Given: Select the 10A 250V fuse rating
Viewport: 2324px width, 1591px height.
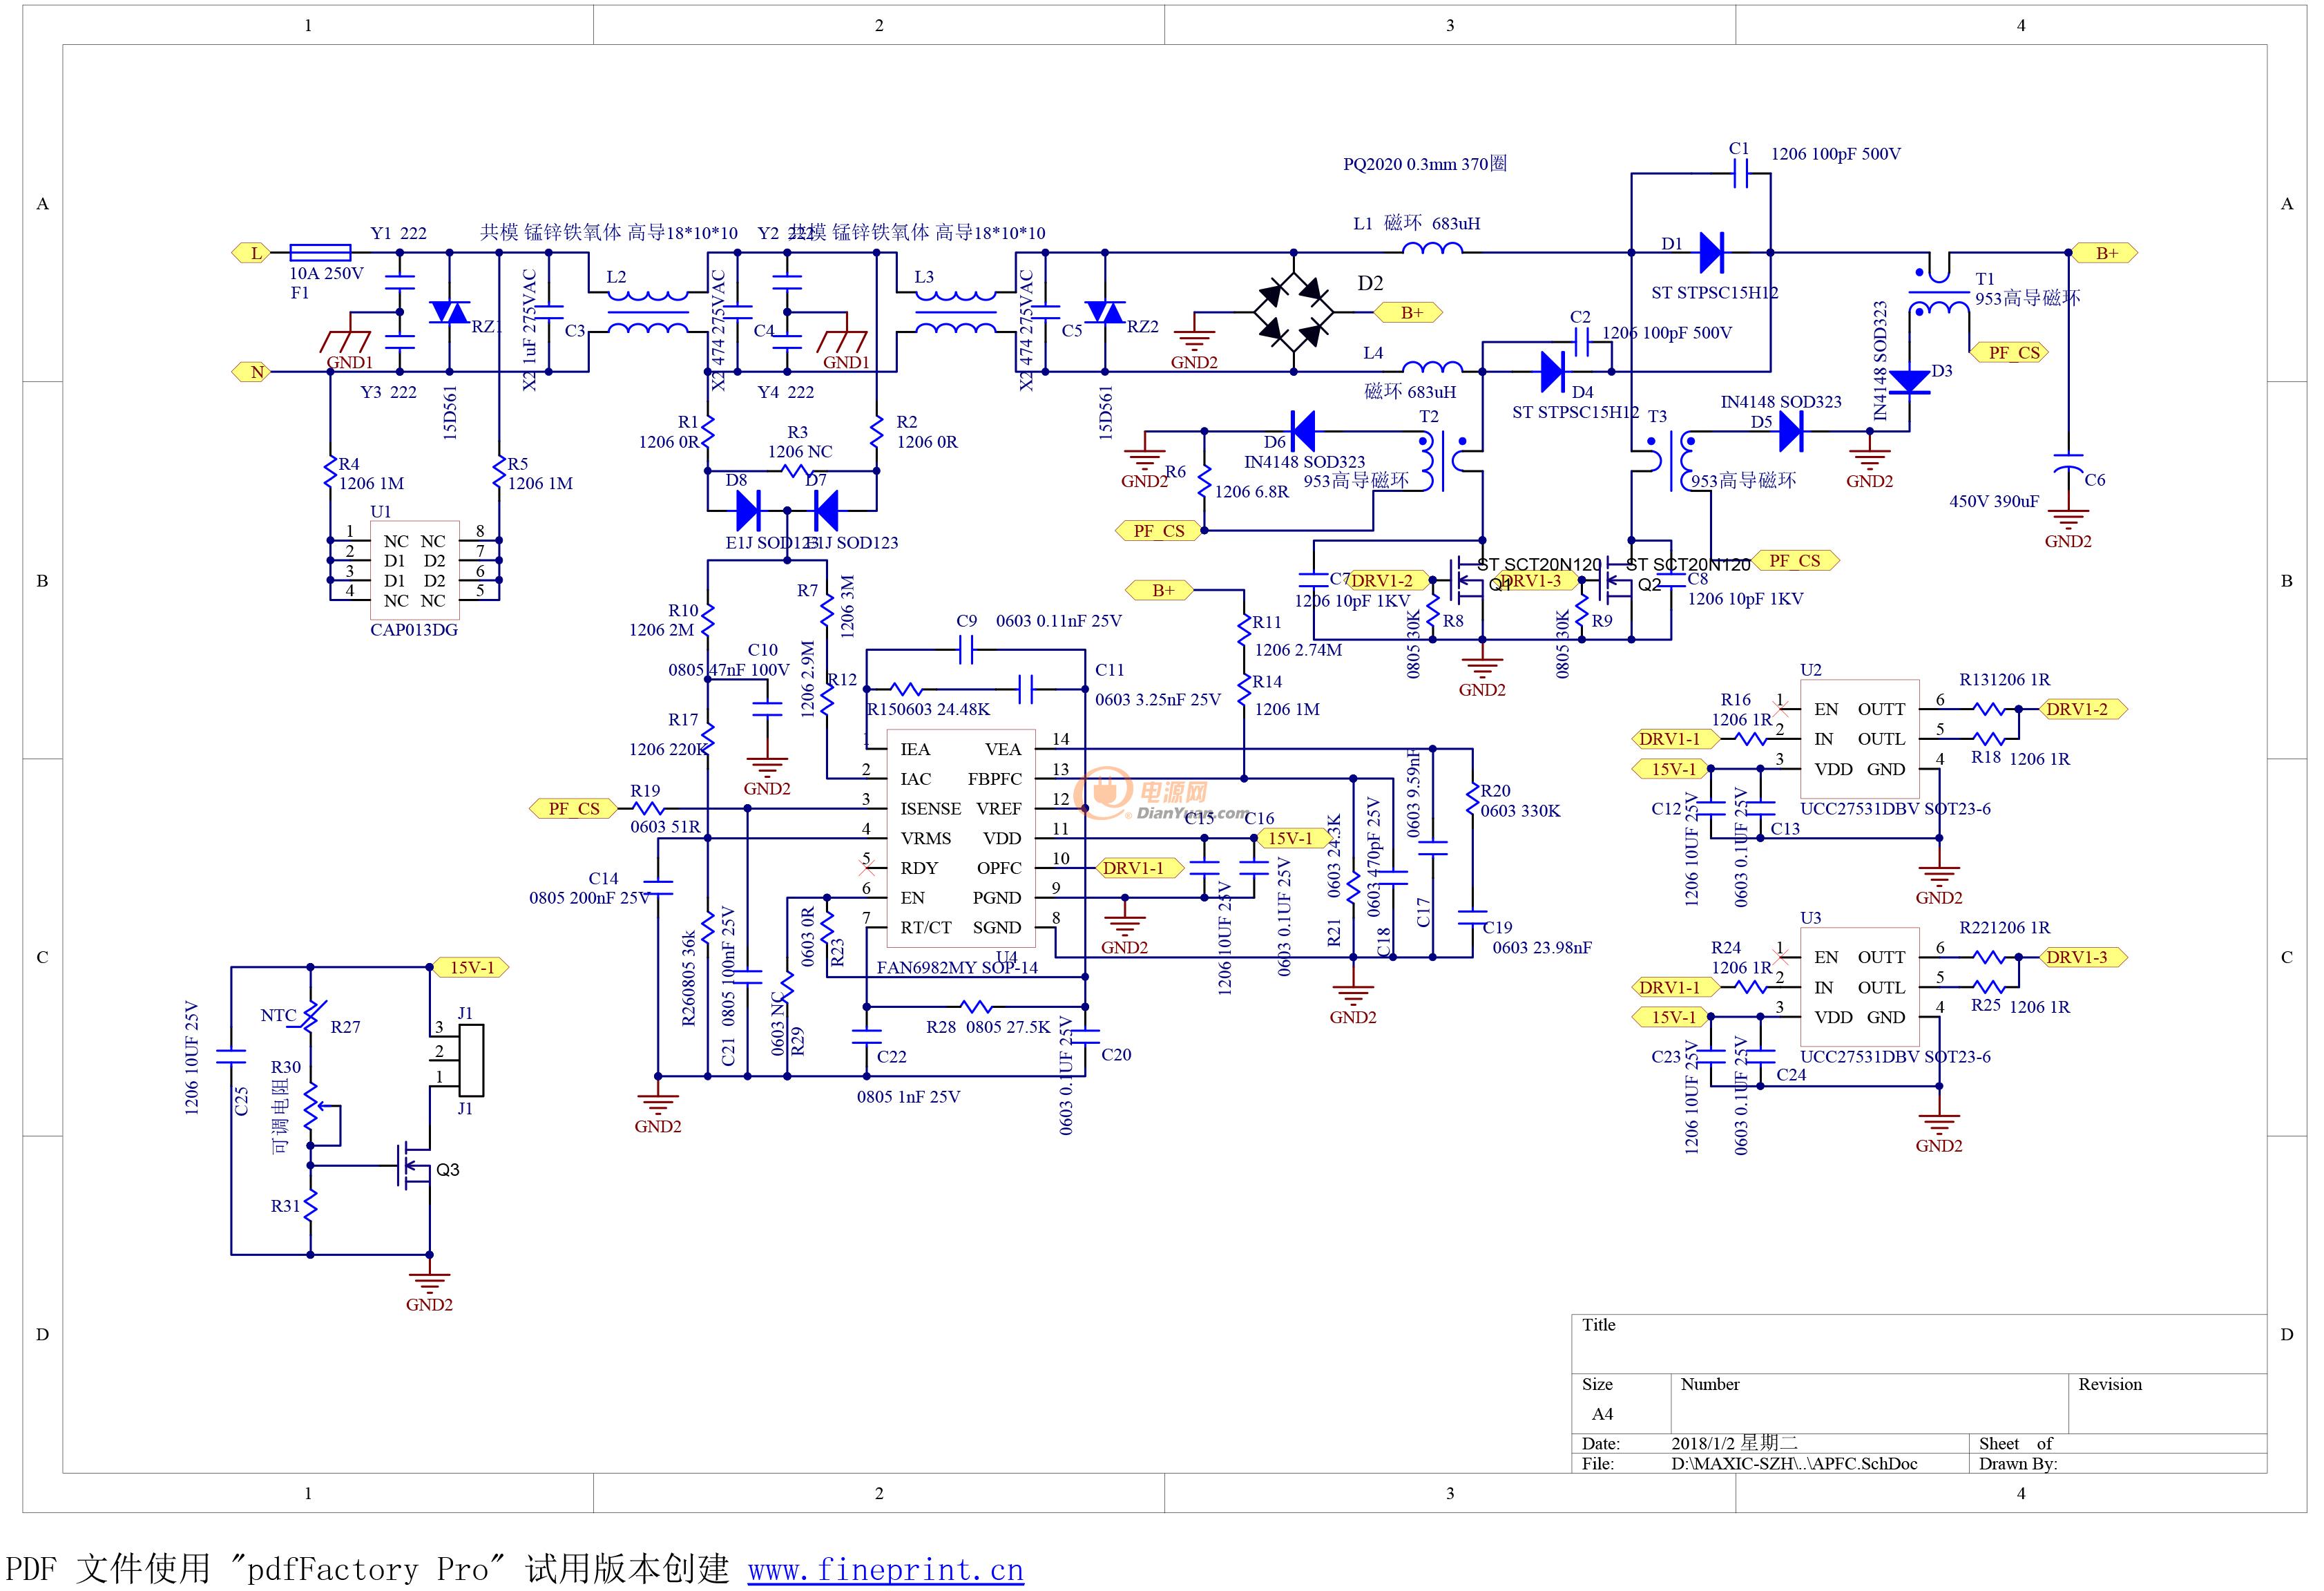Looking at the screenshot, I should pos(326,273).
